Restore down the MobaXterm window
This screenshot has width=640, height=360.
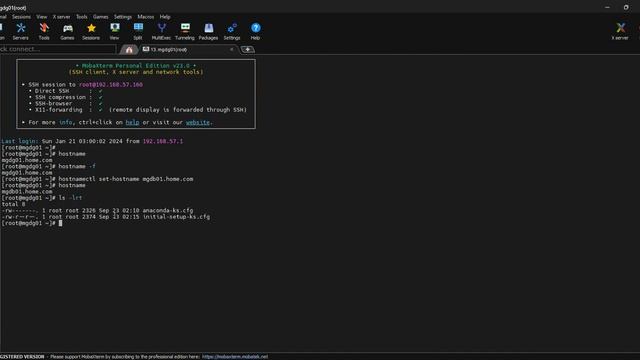pos(626,7)
